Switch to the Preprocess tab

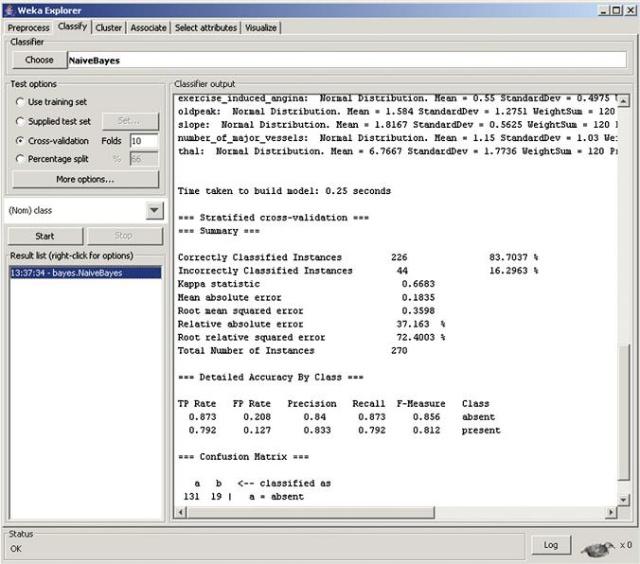point(29,28)
